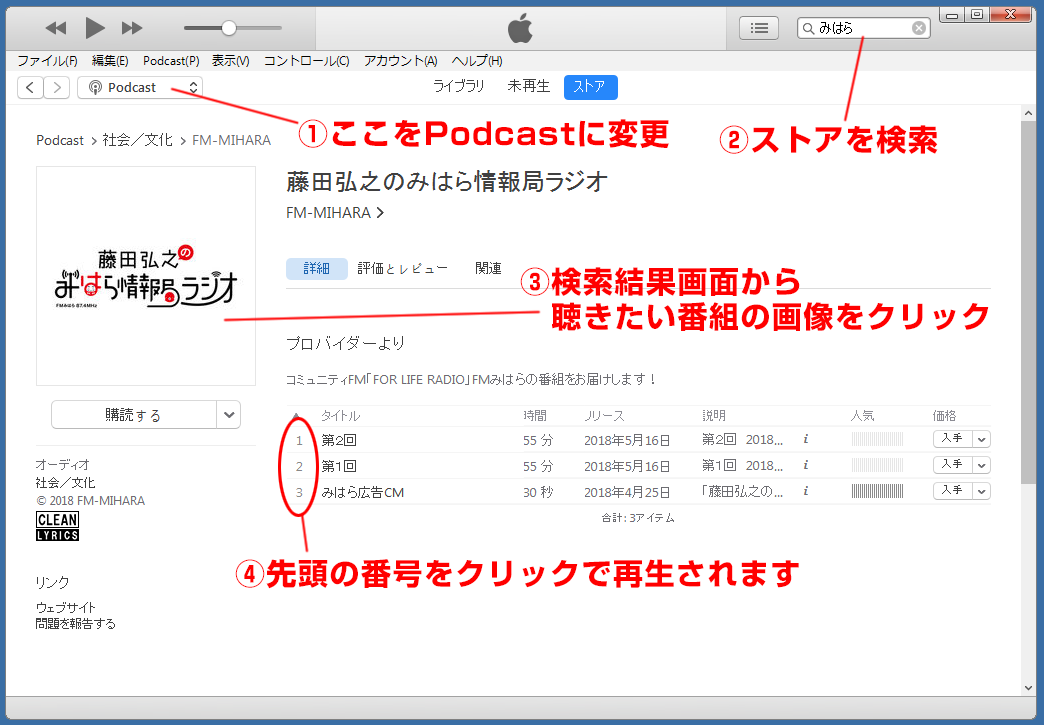This screenshot has height=725, width=1044.
Task: Open the Up Next list icon
Action: pos(759,27)
